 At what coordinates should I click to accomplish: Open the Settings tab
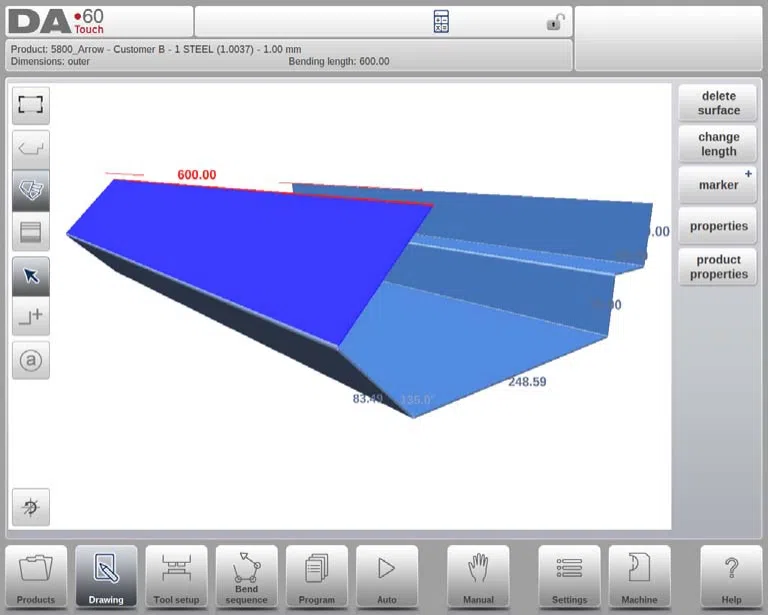point(569,577)
